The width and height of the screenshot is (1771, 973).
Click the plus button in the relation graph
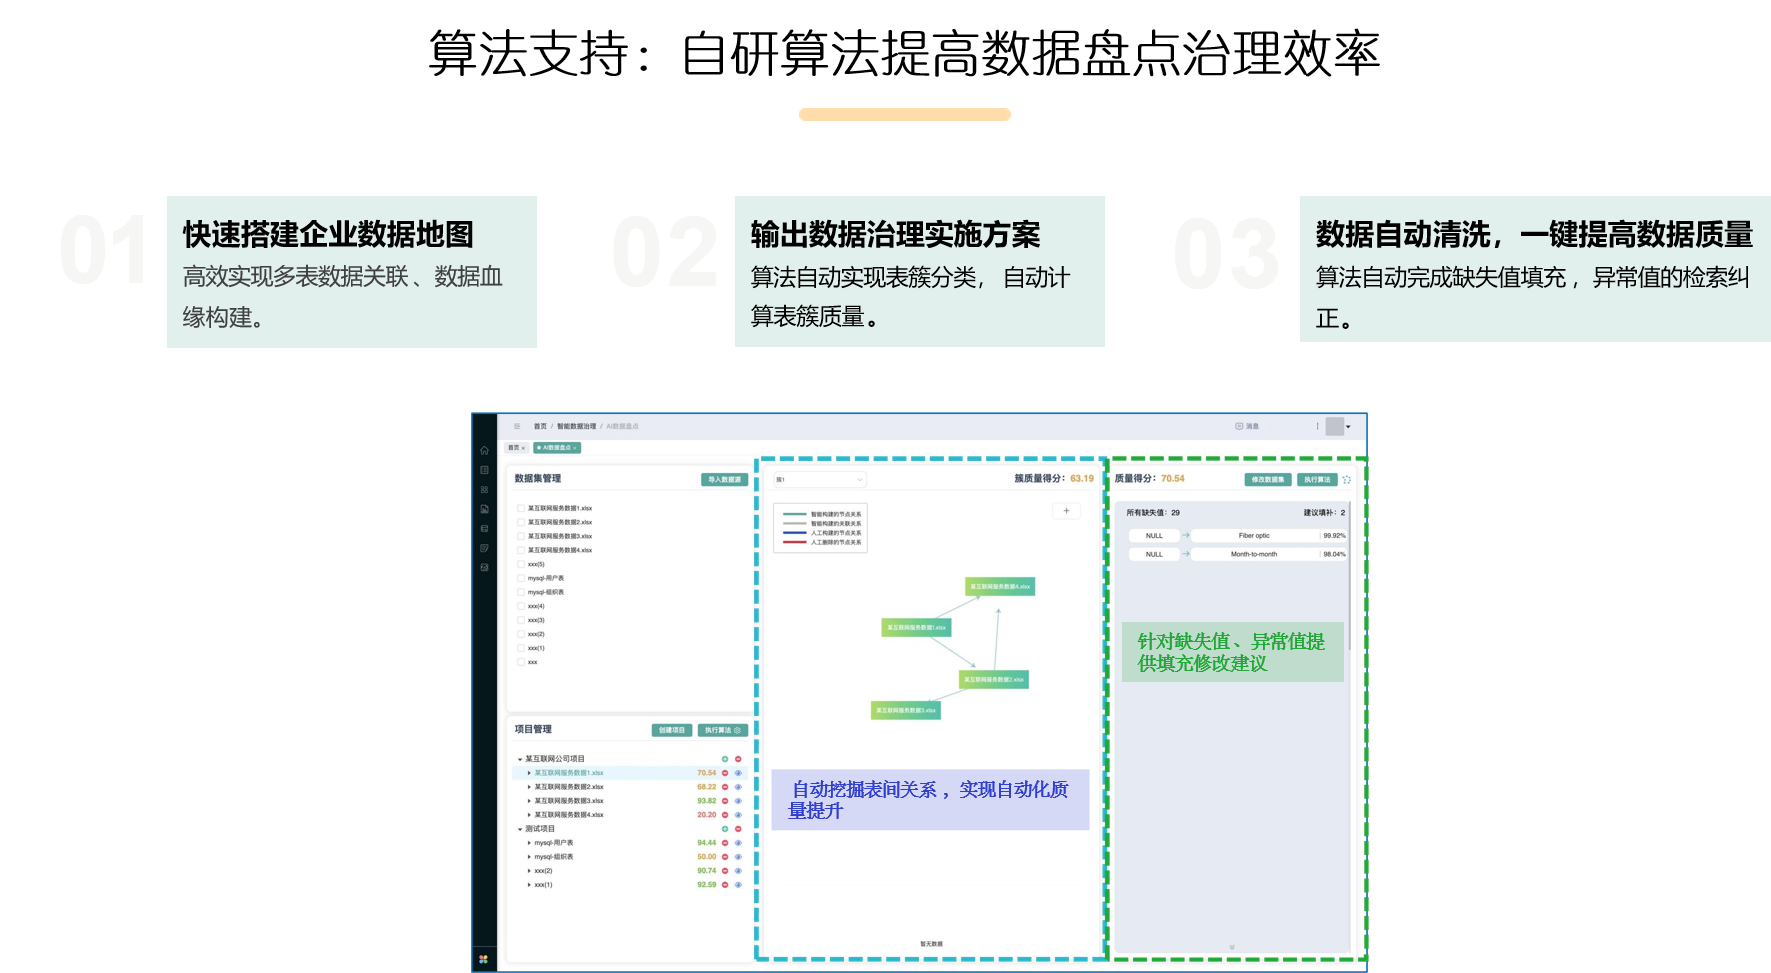pyautogui.click(x=1066, y=511)
